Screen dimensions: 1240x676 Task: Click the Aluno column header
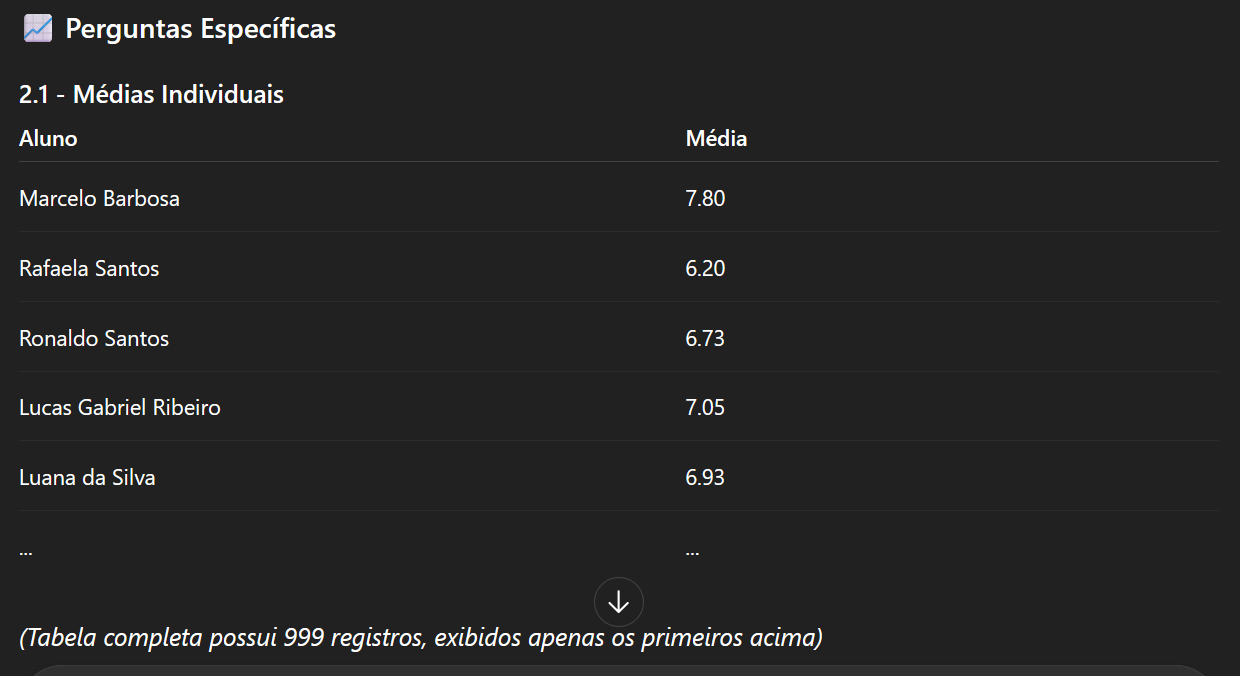point(48,139)
